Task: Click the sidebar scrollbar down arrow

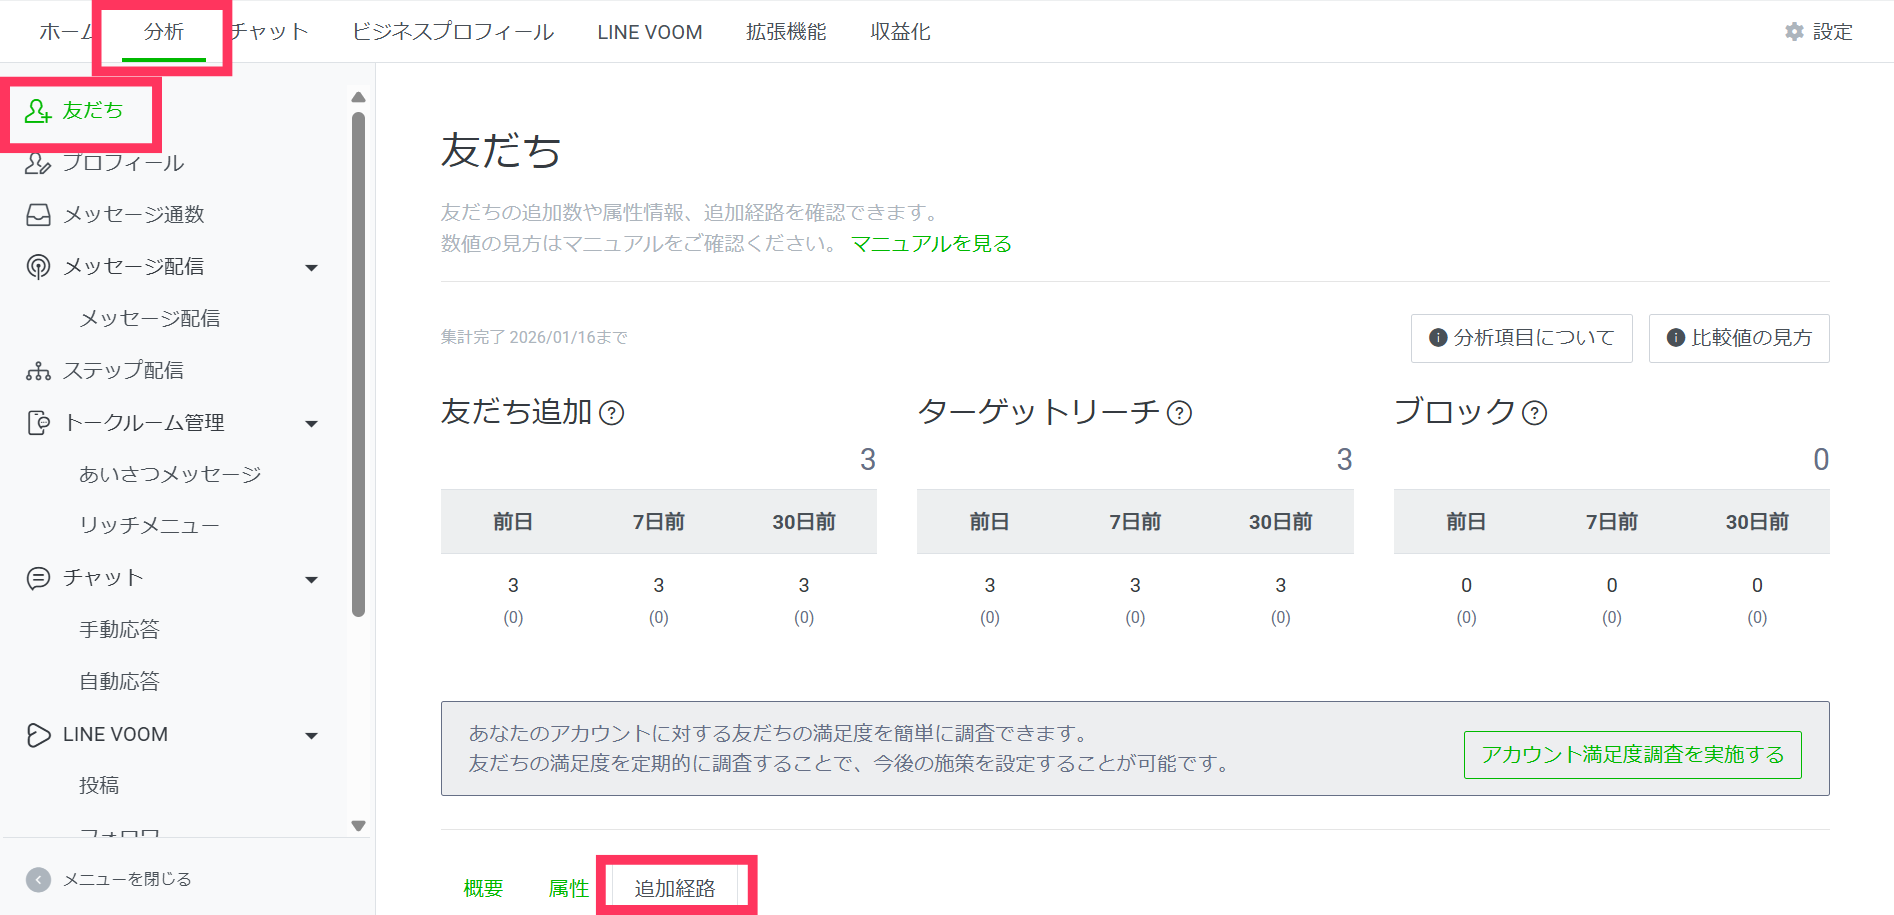Action: click(358, 826)
